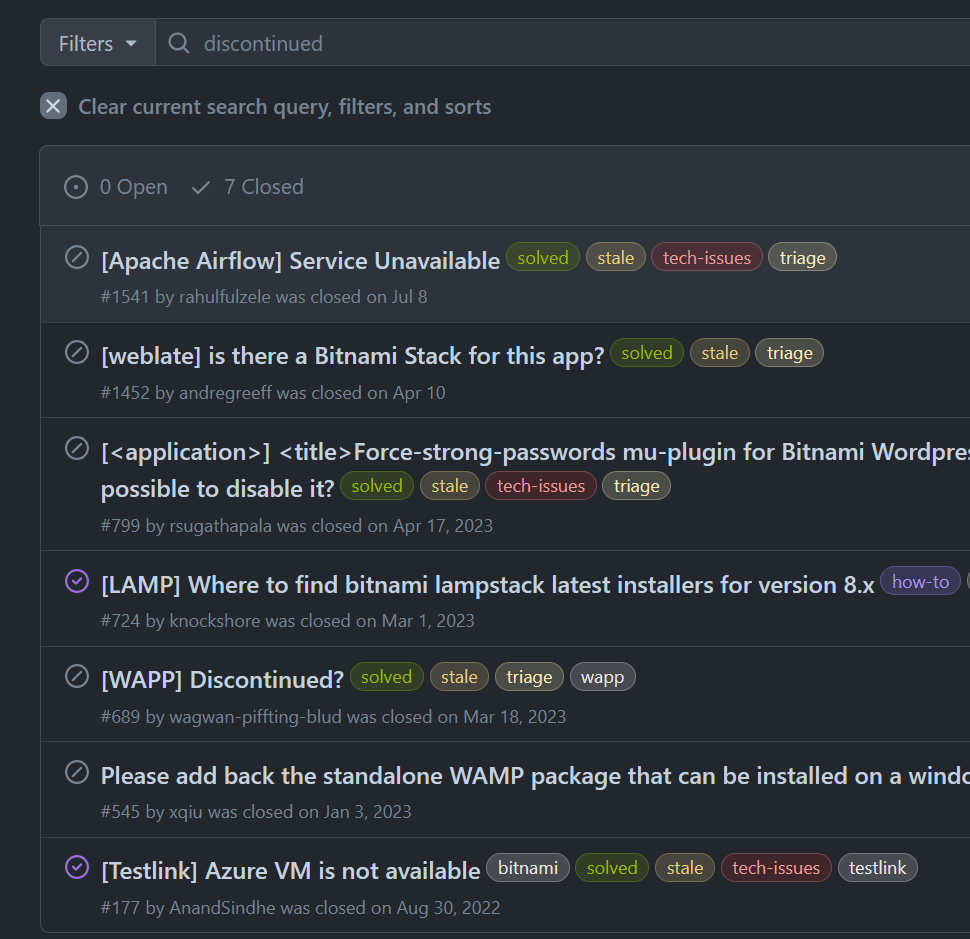Click the clear search X icon
This screenshot has width=970, height=939.
[54, 106]
